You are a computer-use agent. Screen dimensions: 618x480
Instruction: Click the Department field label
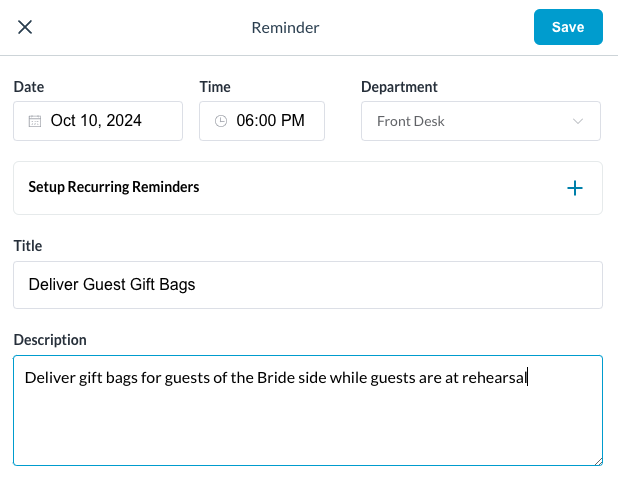click(399, 87)
